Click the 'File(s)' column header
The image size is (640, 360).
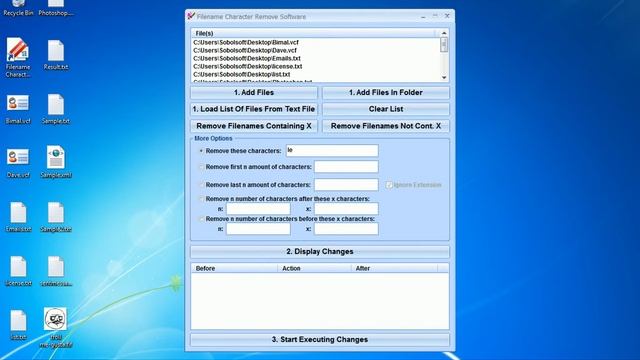pos(313,33)
